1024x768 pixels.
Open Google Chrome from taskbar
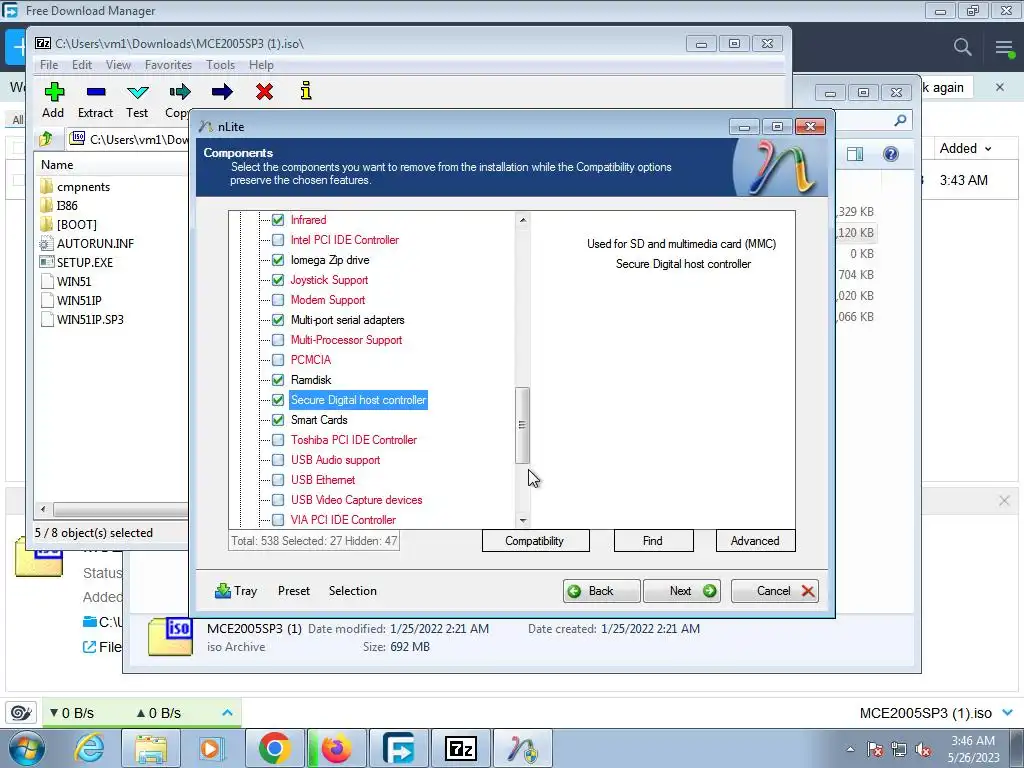point(274,748)
